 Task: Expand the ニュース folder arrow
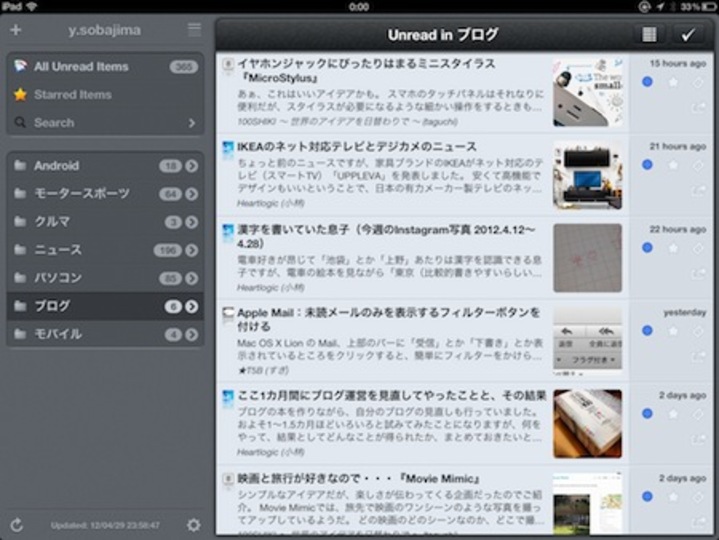[192, 250]
